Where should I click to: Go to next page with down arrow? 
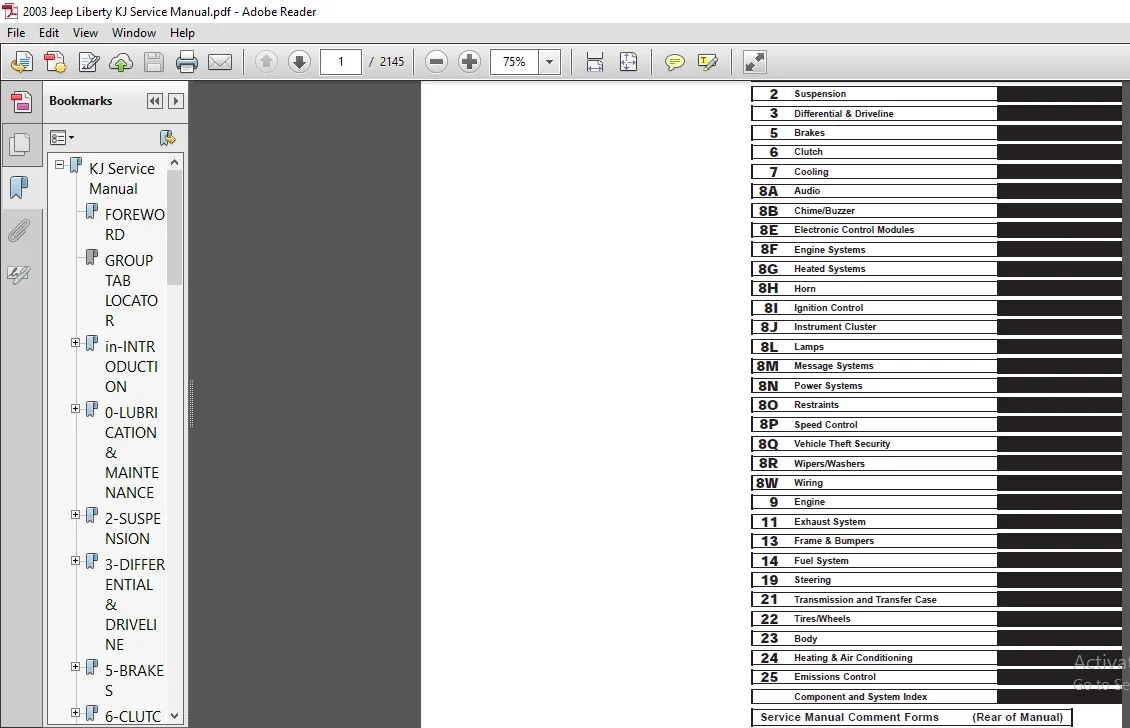pyautogui.click(x=299, y=62)
